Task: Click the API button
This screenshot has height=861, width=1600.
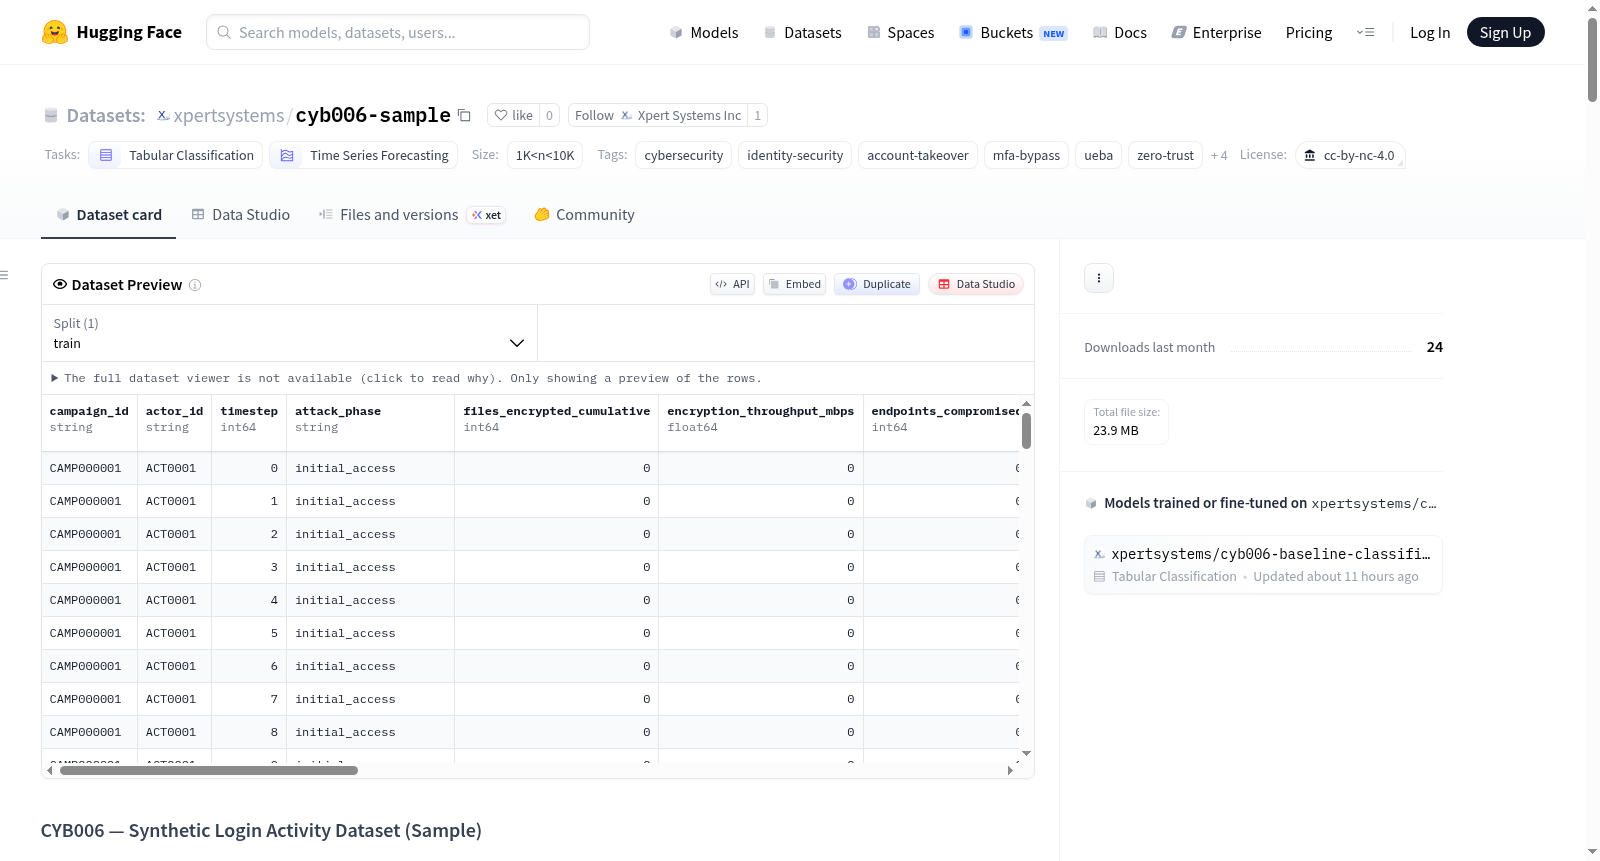Action: (732, 284)
